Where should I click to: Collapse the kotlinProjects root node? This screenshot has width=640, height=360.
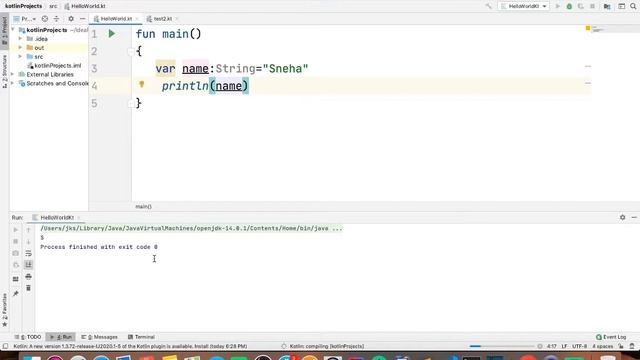(13, 30)
